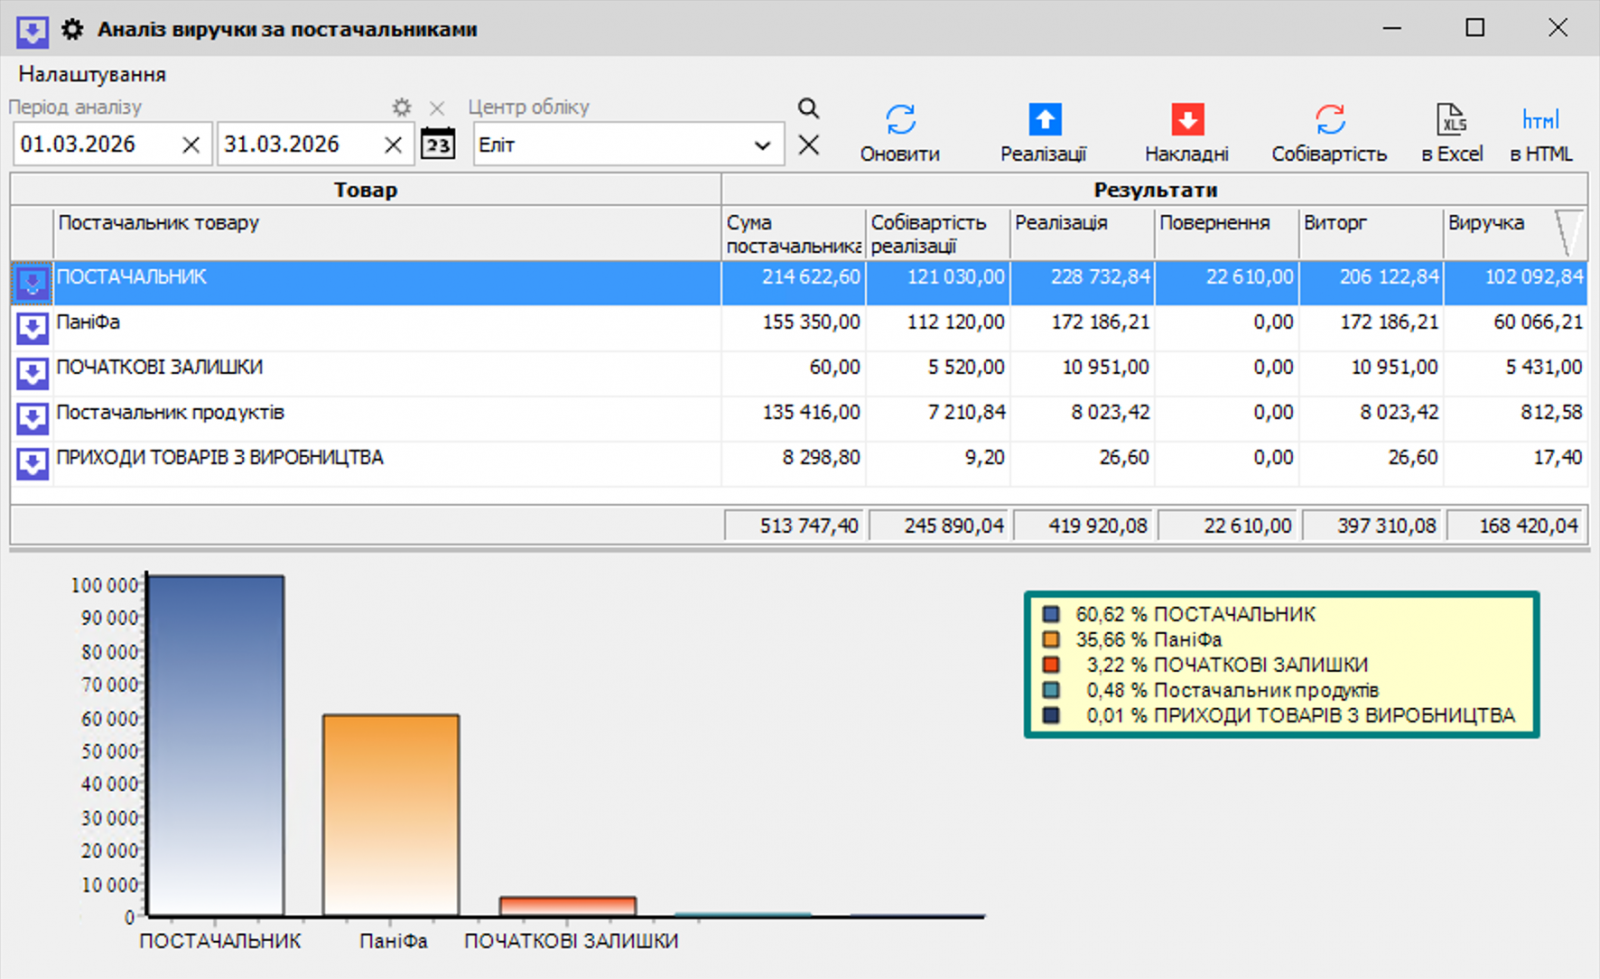Open Реалізації with the blue arrow icon

[1044, 120]
